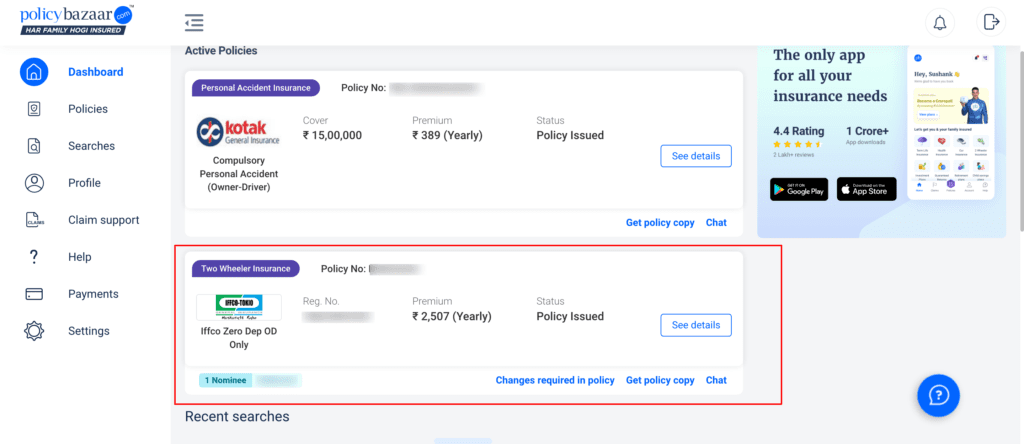1024x444 pixels.
Task: Click the Profile person icon
Action: coord(34,183)
